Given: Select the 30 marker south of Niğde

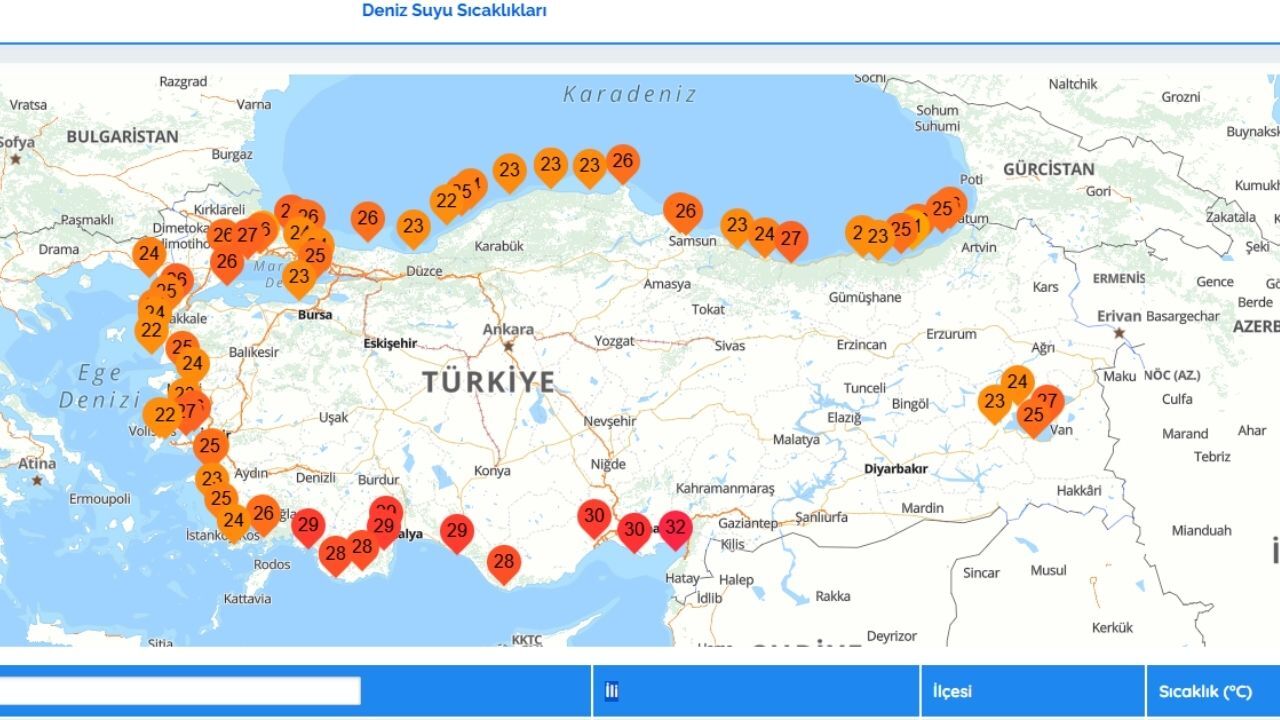Looking at the screenshot, I should point(594,518).
